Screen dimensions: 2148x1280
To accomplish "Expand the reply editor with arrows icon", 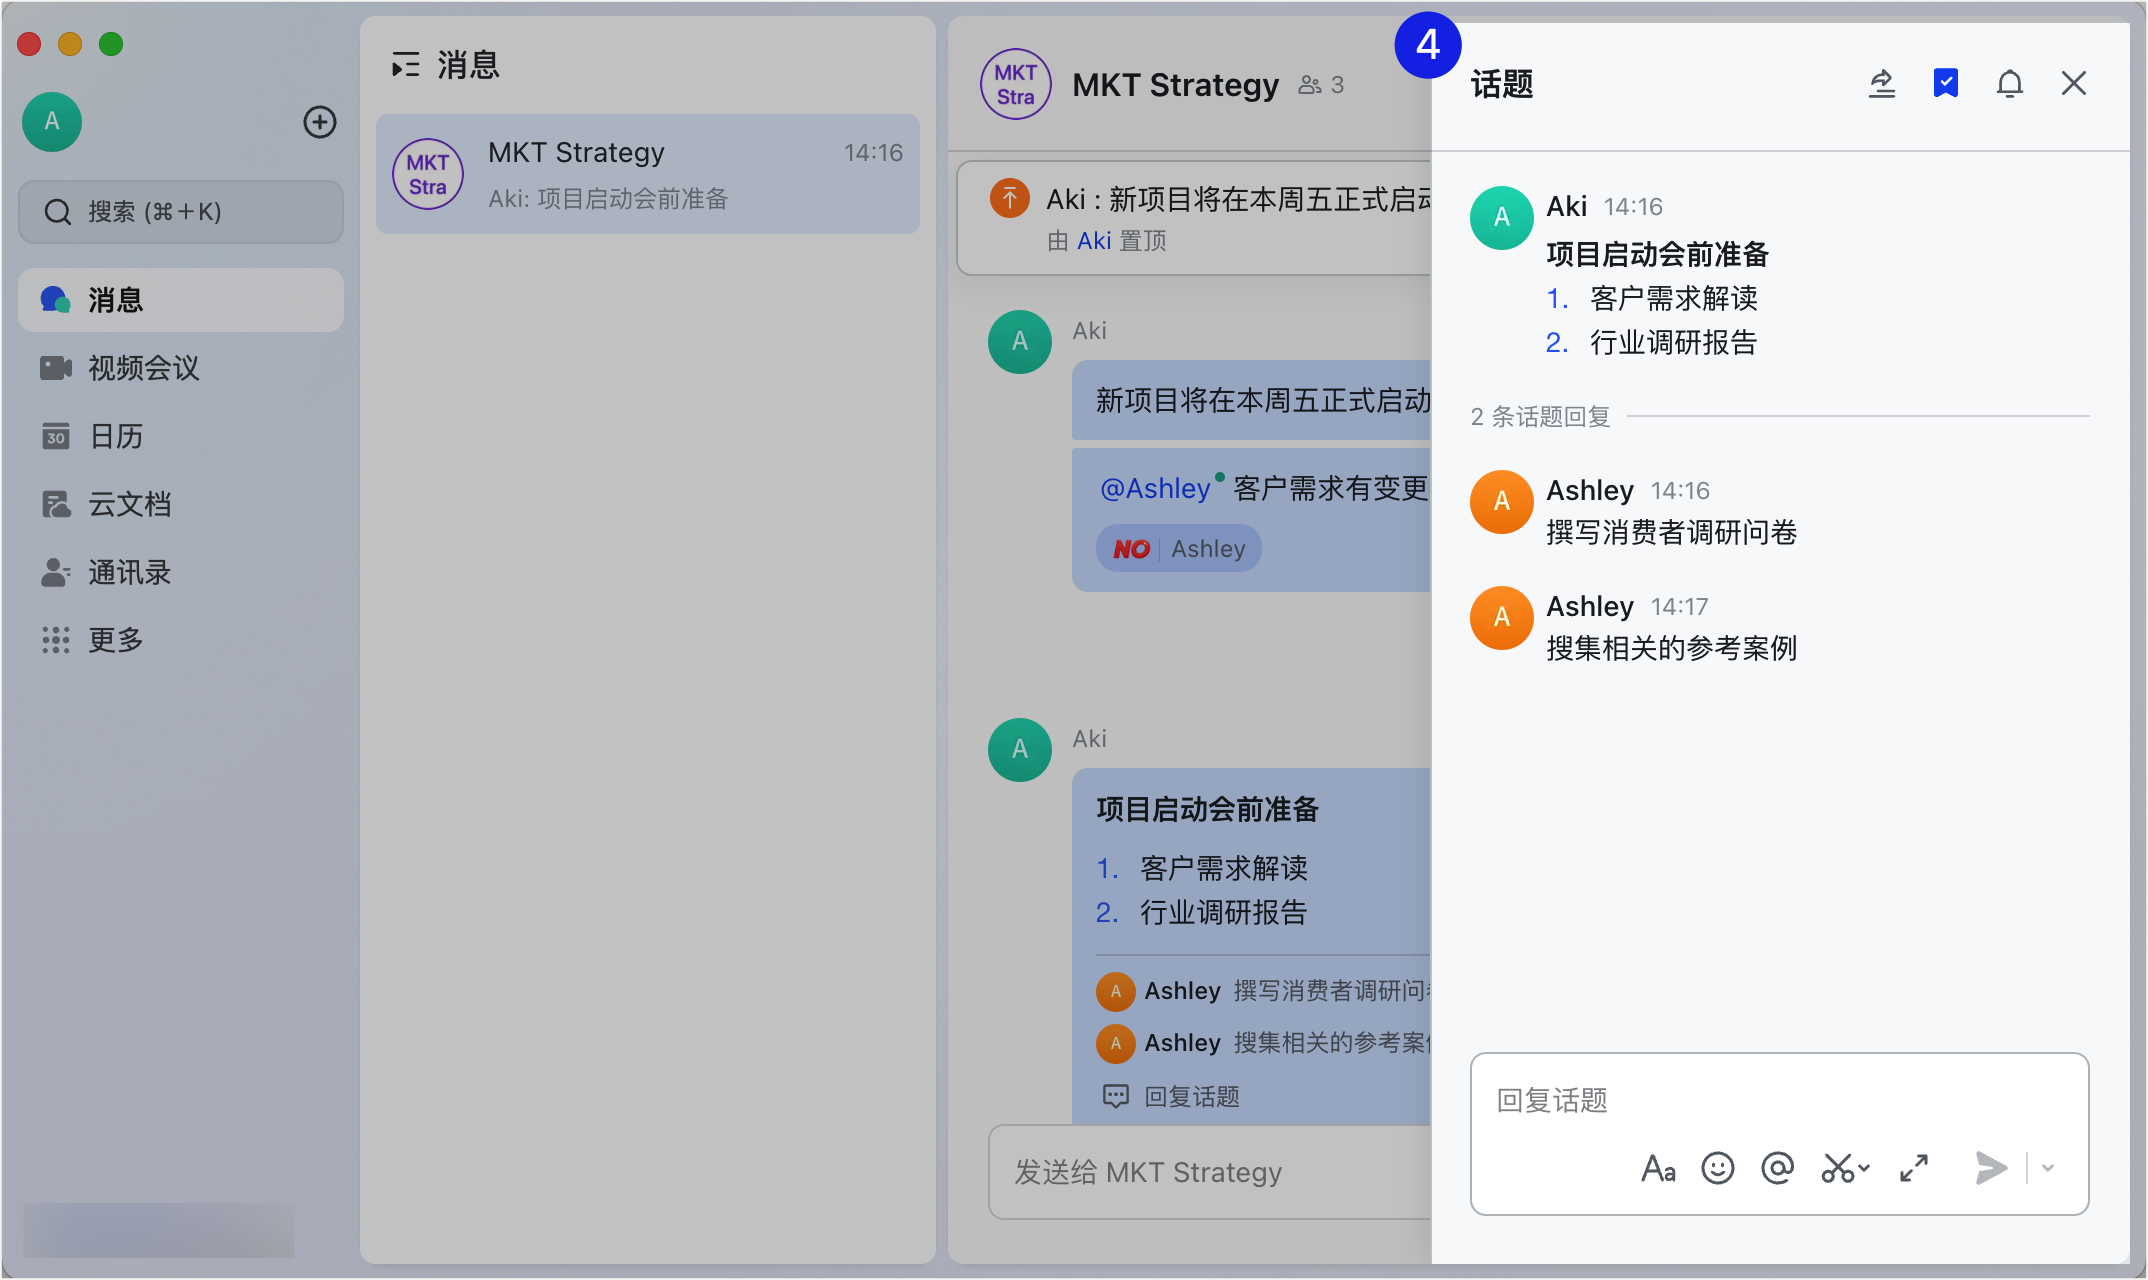I will click(x=1913, y=1168).
